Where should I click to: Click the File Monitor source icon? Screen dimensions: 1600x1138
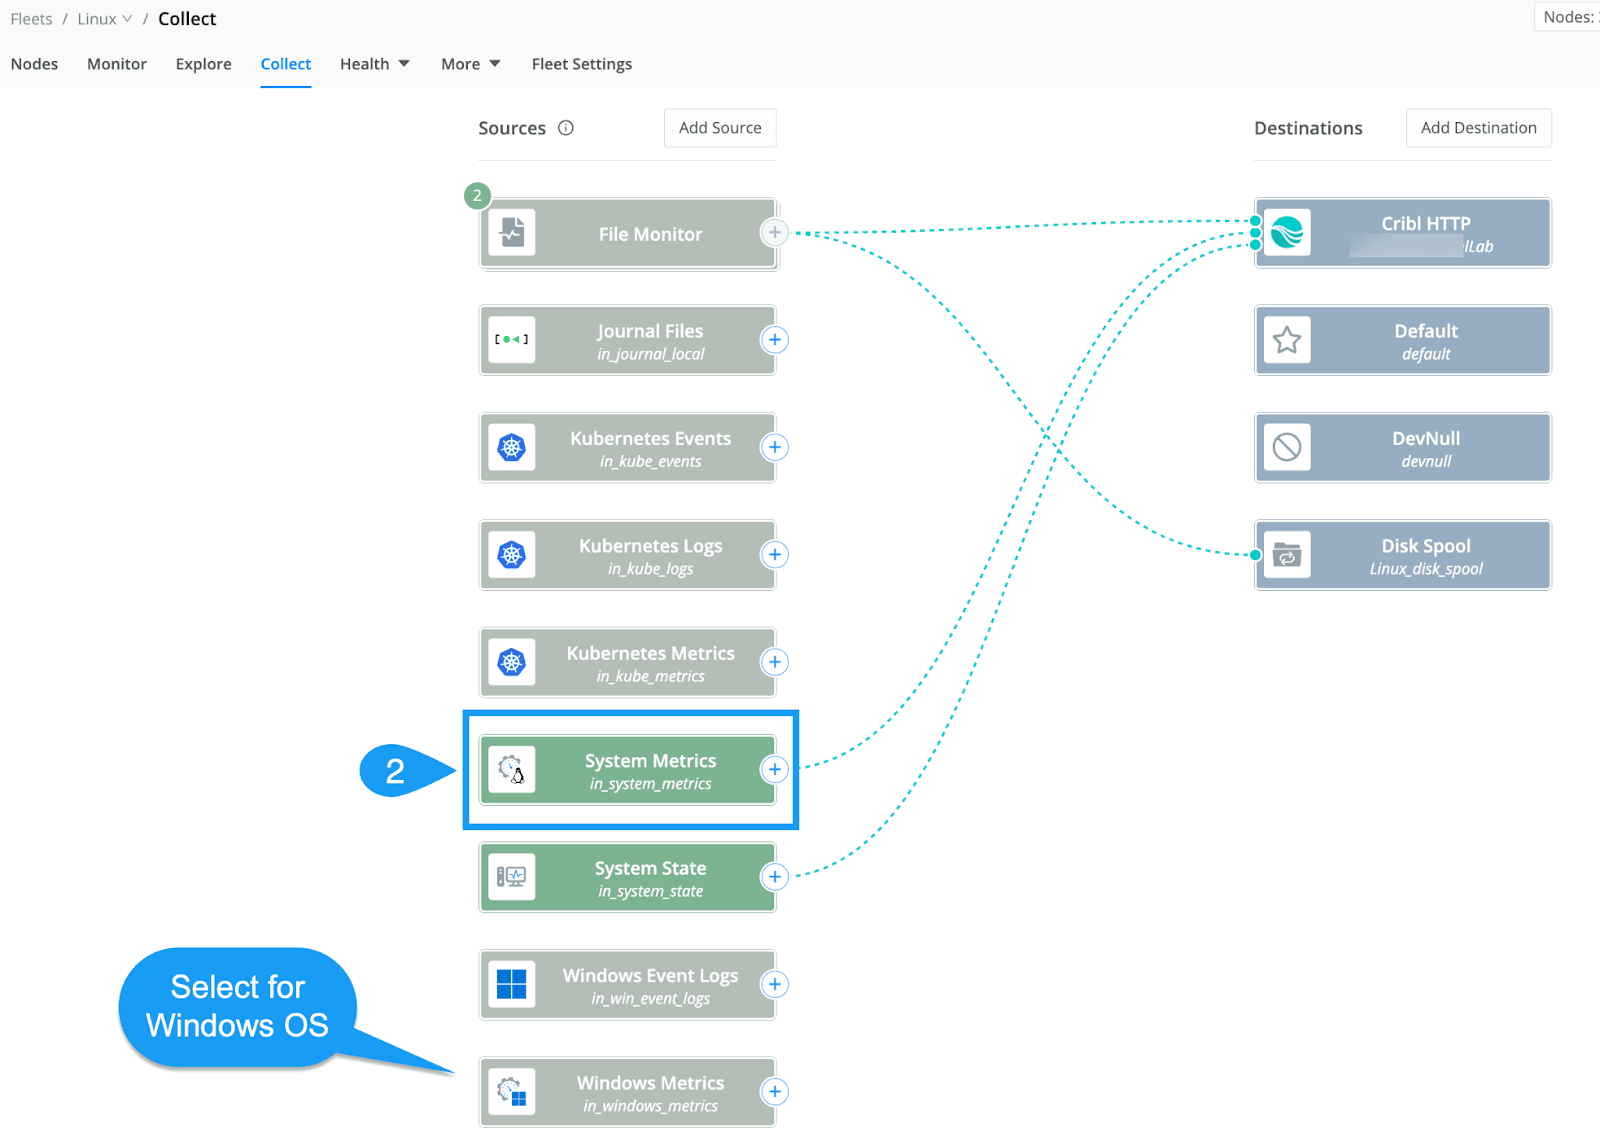pos(512,233)
